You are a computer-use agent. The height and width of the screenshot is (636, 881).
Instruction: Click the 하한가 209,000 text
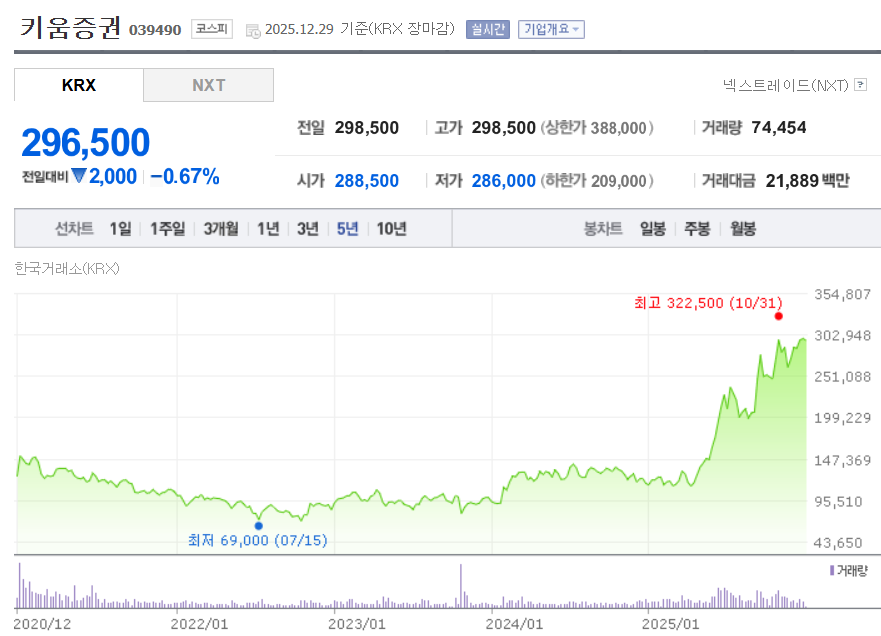click(597, 180)
